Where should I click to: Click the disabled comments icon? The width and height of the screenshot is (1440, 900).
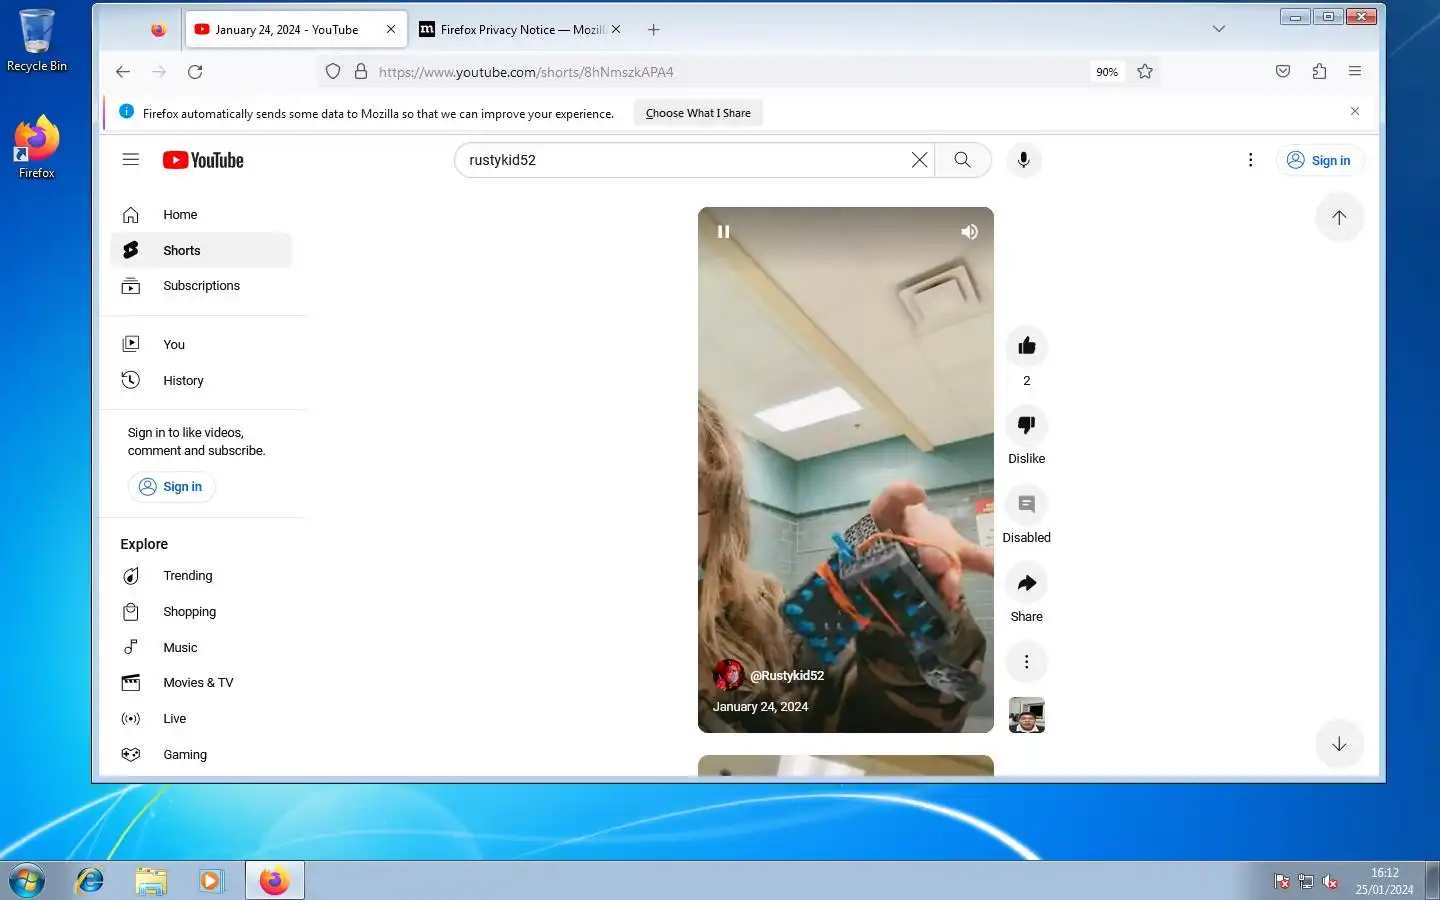click(x=1026, y=504)
